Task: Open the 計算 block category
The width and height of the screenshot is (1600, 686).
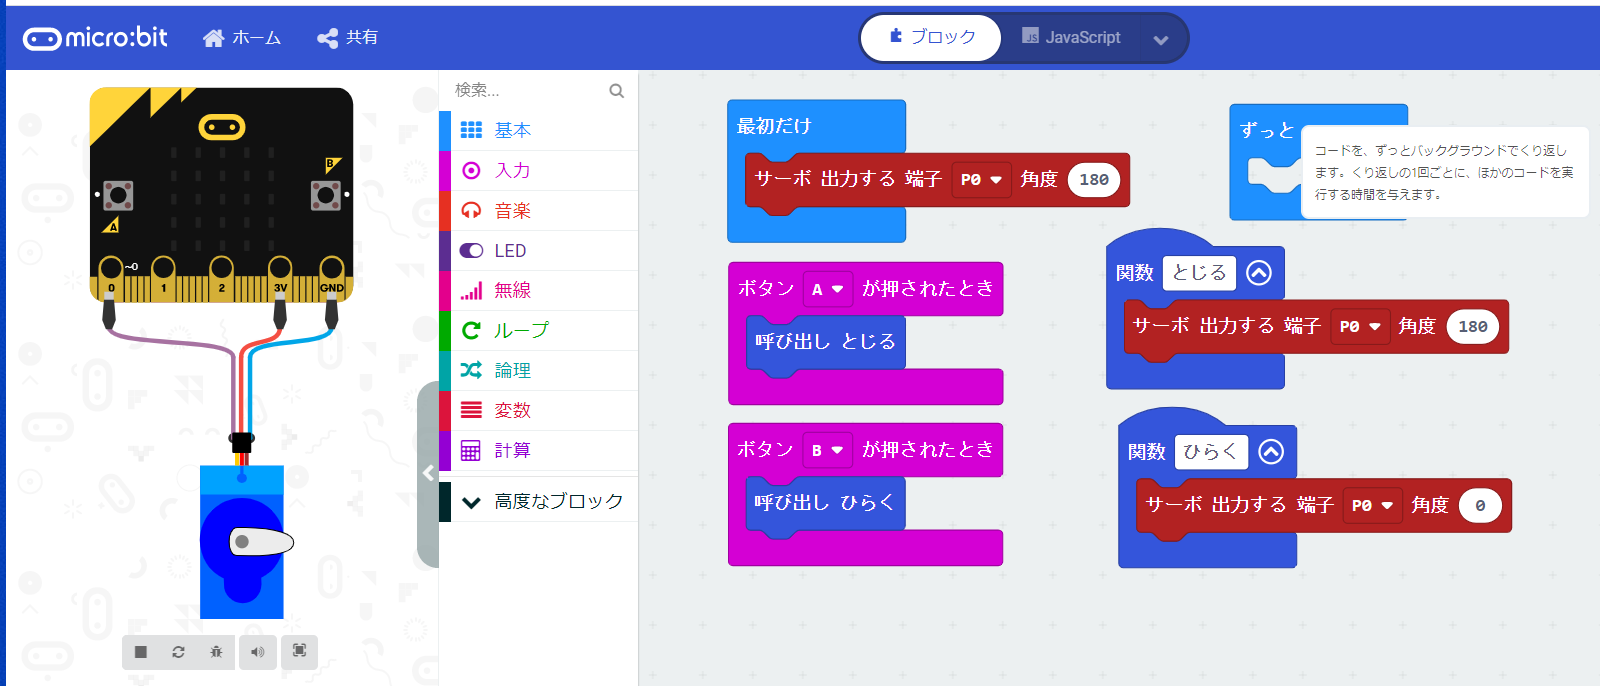Action: (538, 450)
